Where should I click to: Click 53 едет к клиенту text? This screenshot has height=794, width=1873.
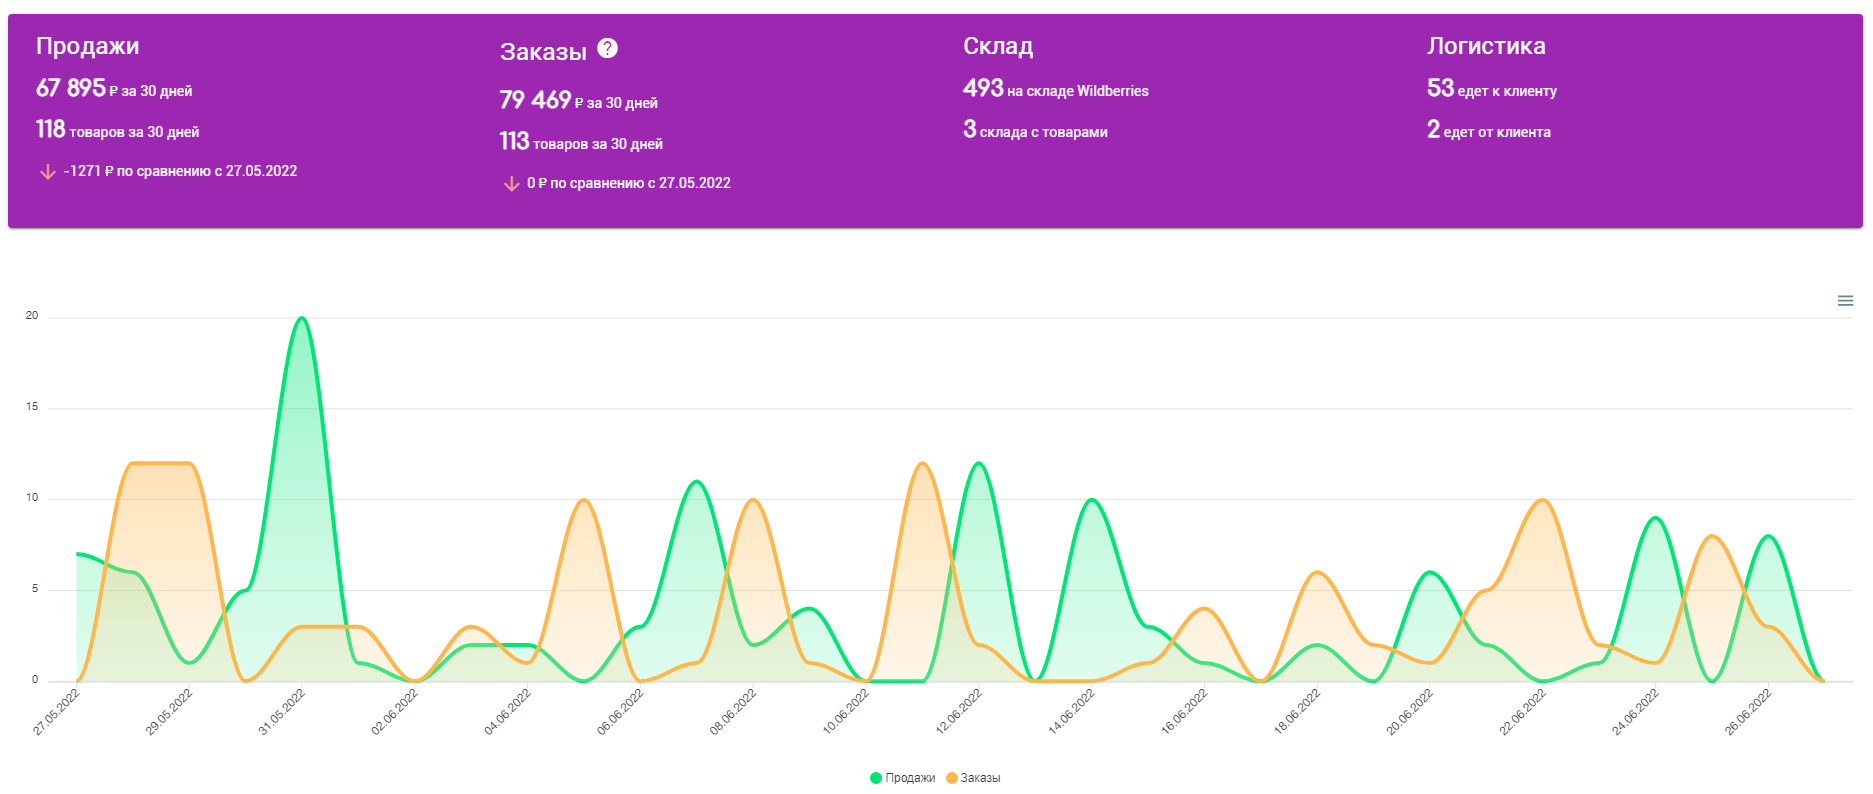pos(1492,89)
